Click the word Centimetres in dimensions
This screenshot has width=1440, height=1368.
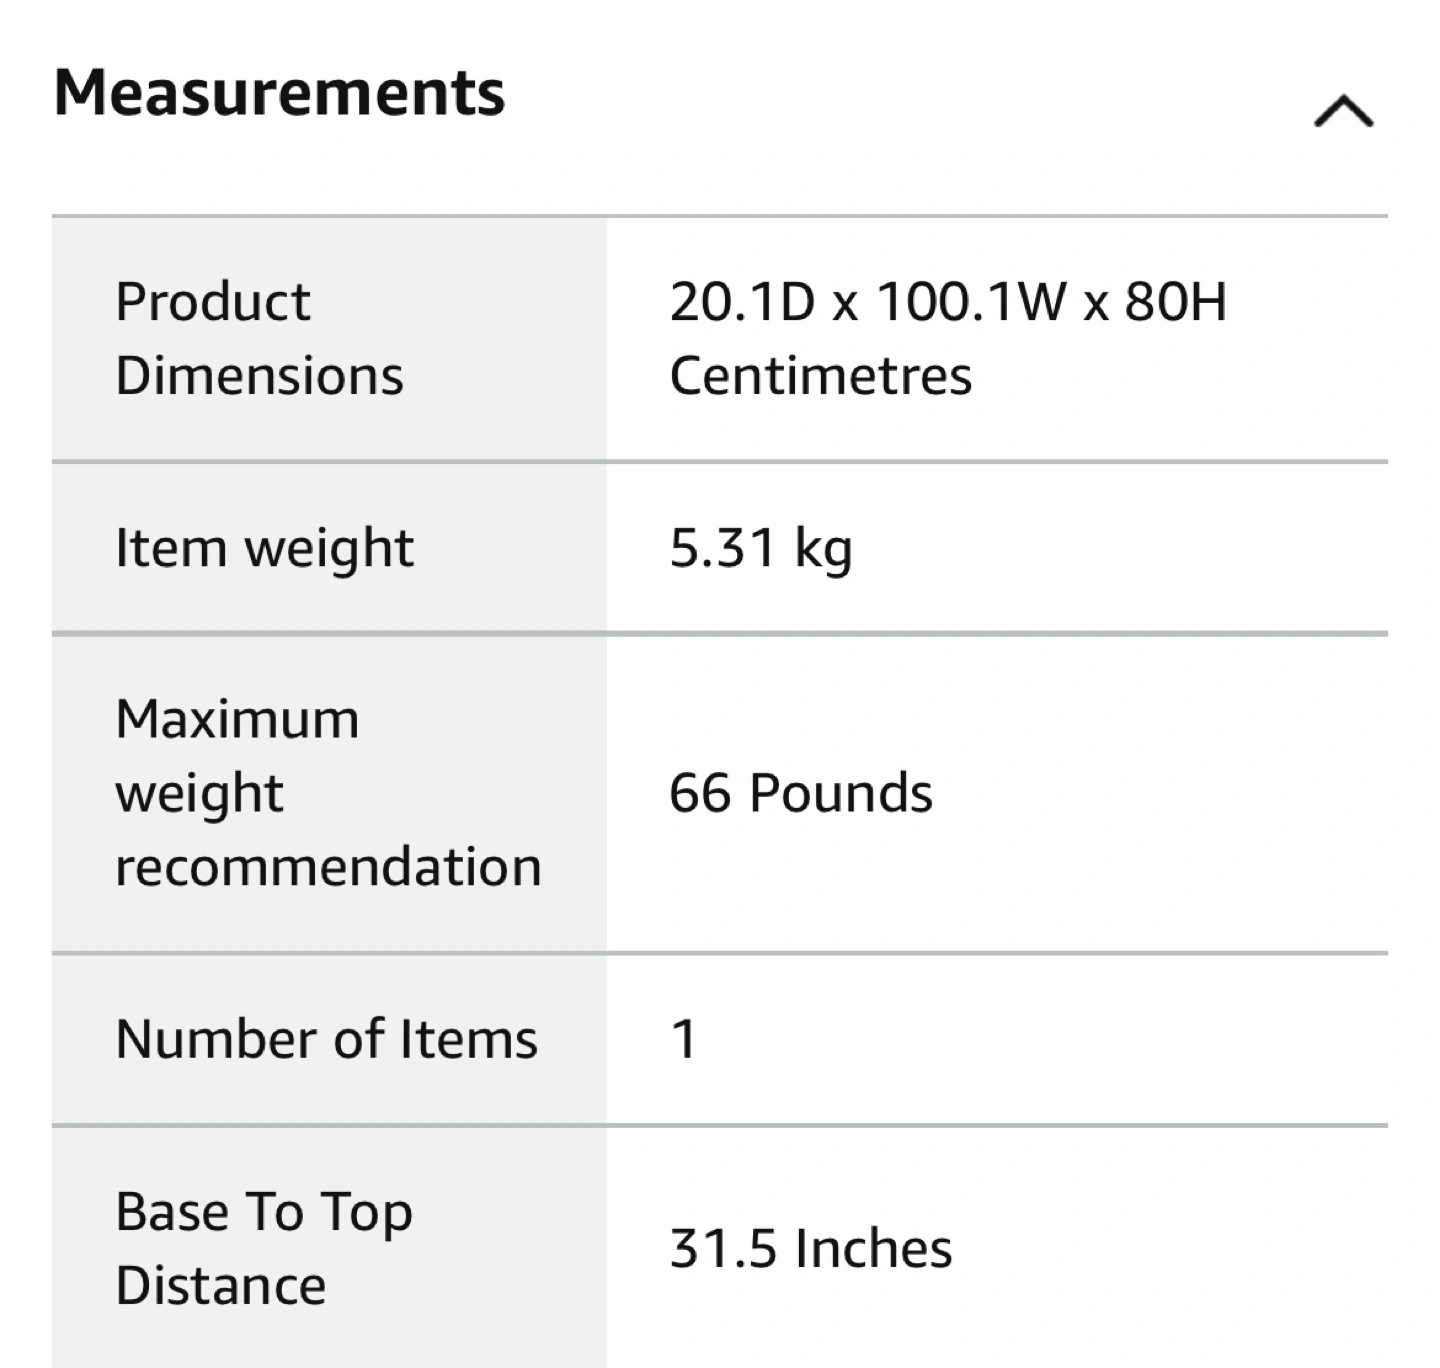[x=821, y=376]
